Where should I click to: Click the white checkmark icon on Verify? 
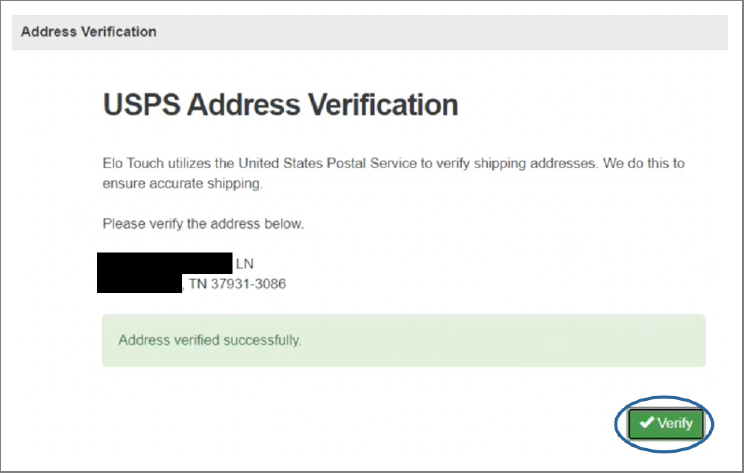647,422
